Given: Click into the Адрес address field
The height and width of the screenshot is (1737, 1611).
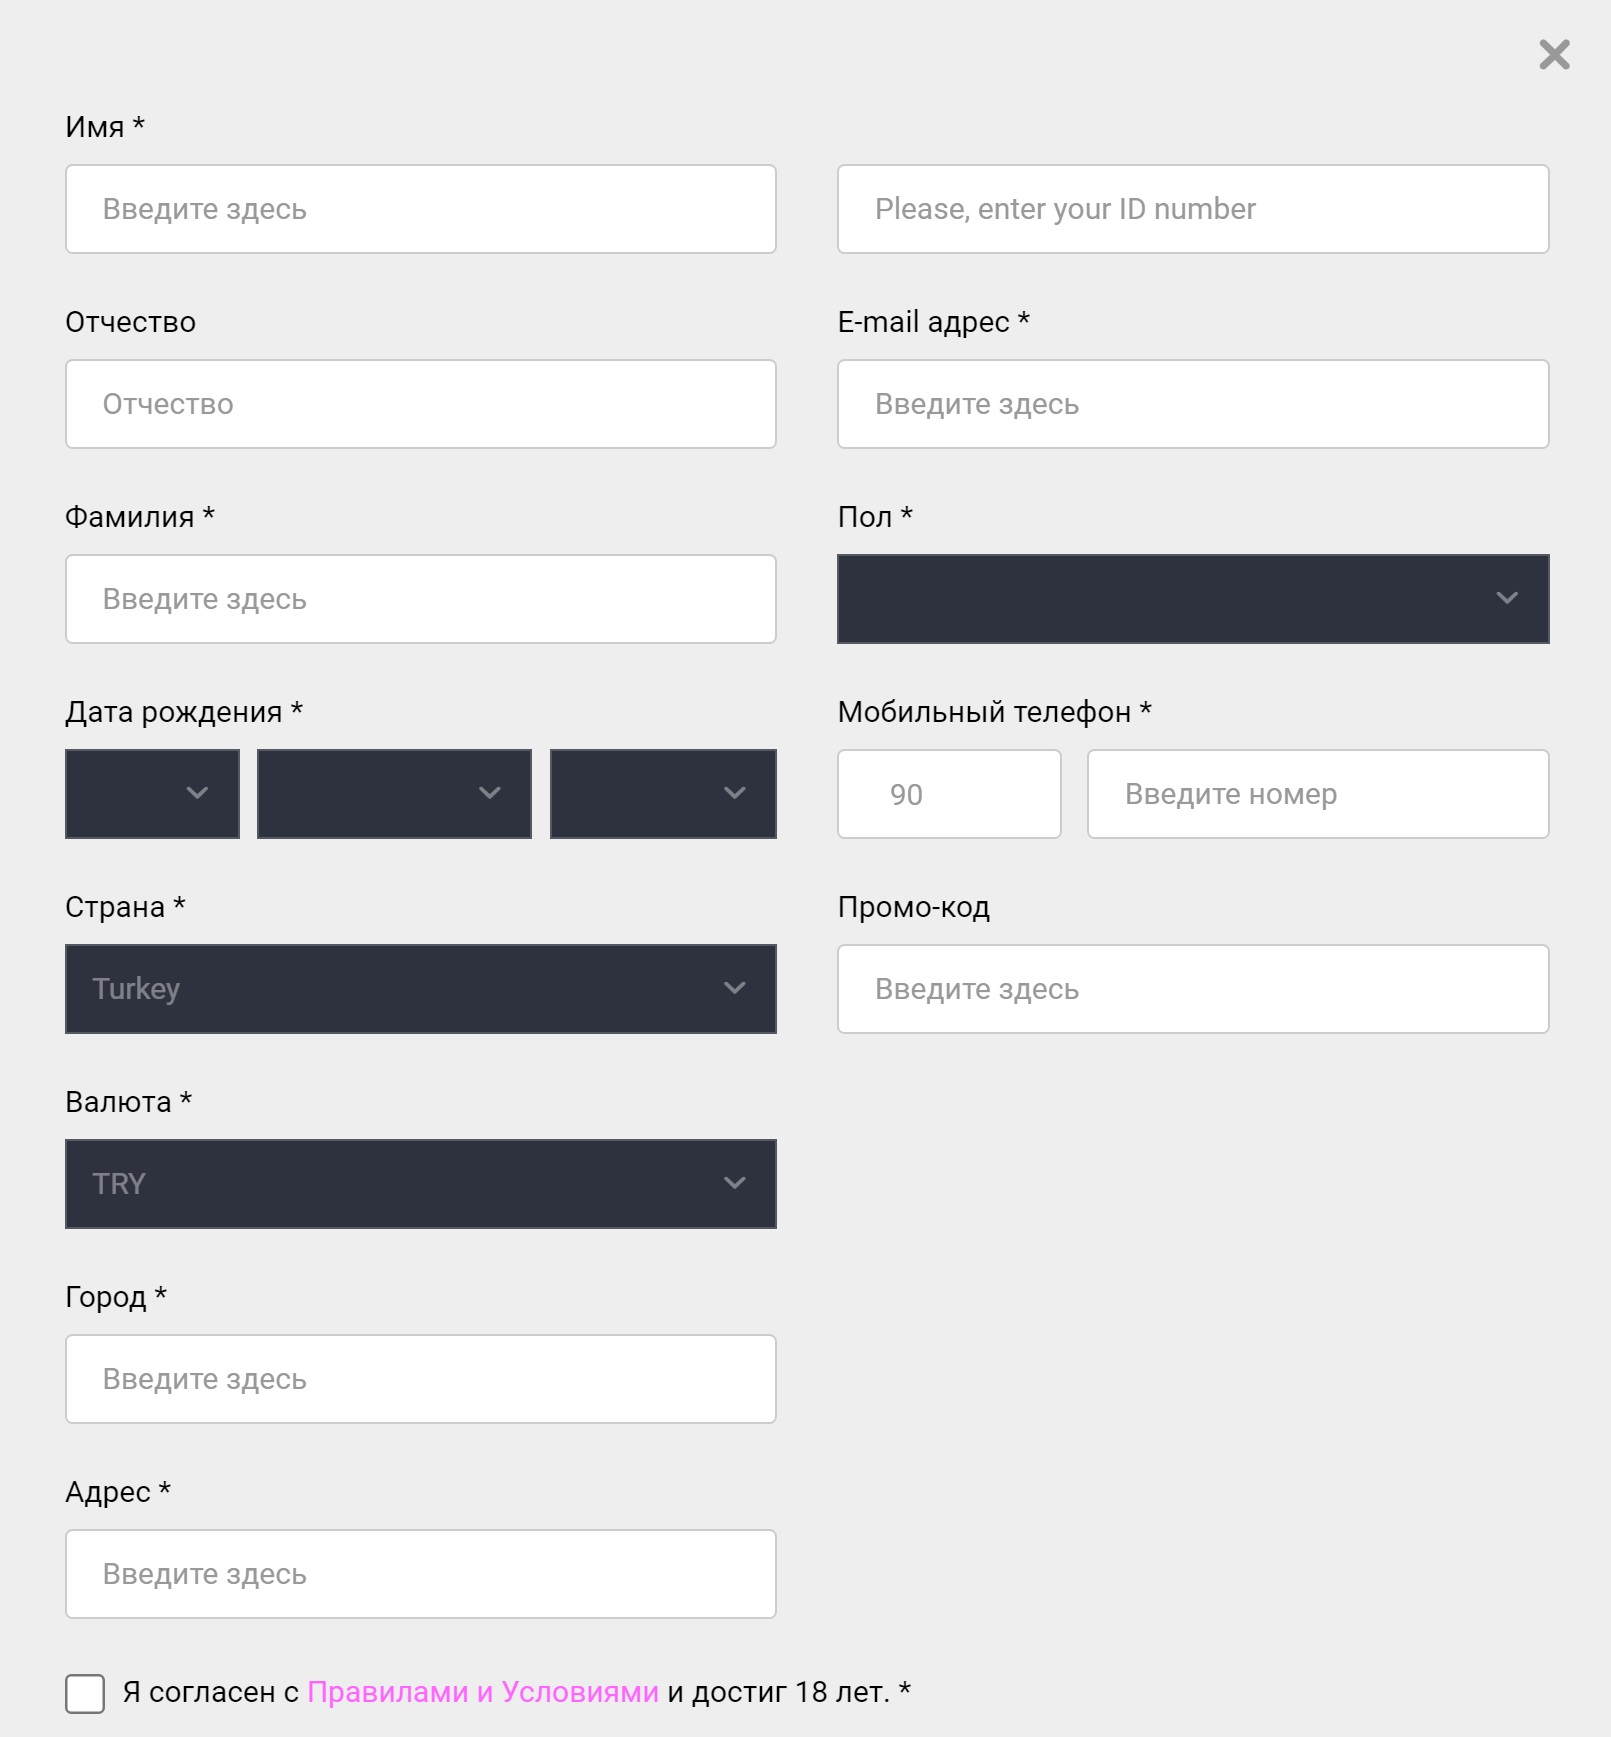Looking at the screenshot, I should [x=421, y=1574].
